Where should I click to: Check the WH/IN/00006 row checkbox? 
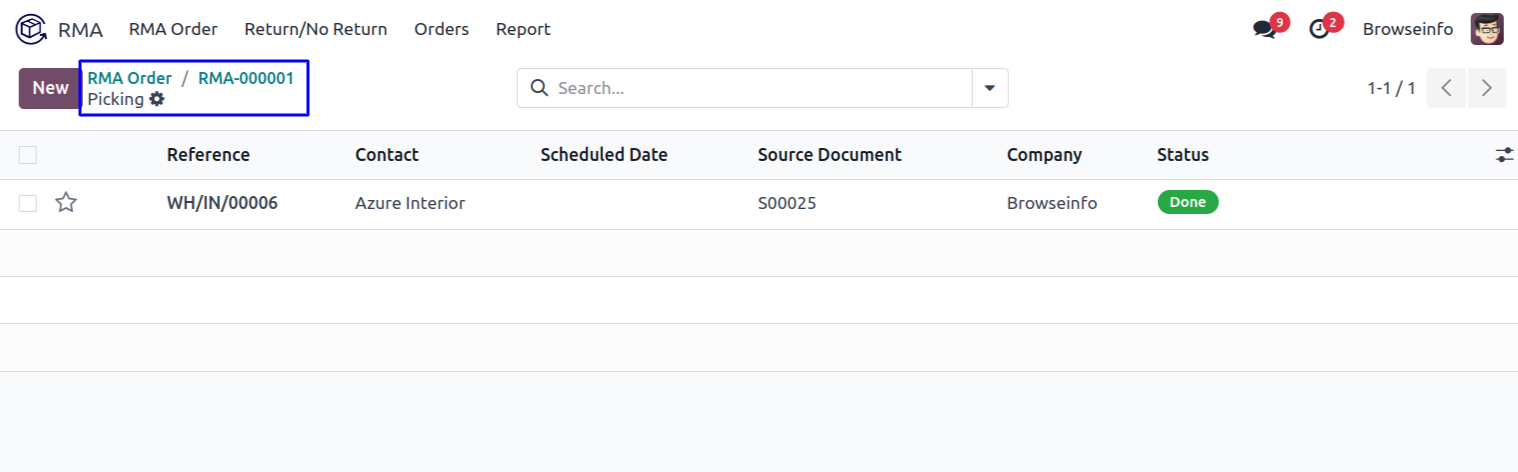(28, 203)
